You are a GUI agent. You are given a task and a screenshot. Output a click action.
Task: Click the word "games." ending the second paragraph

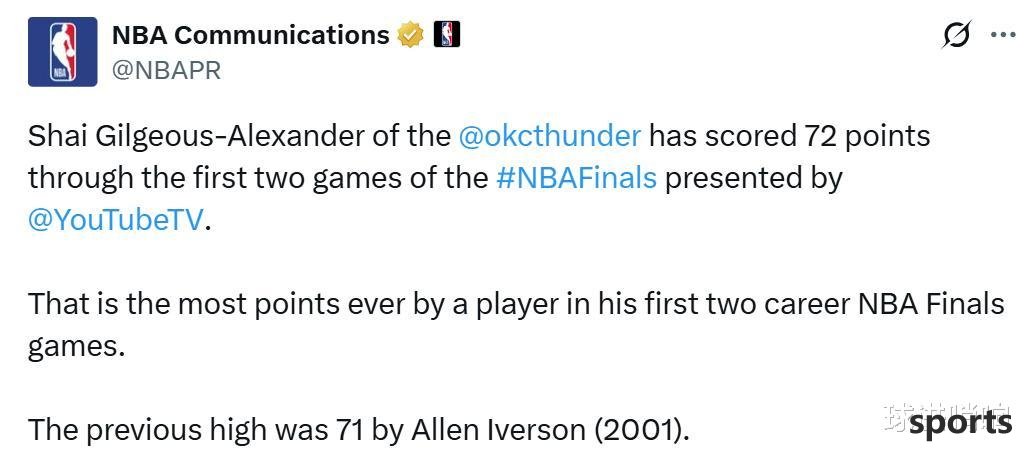pos(76,347)
